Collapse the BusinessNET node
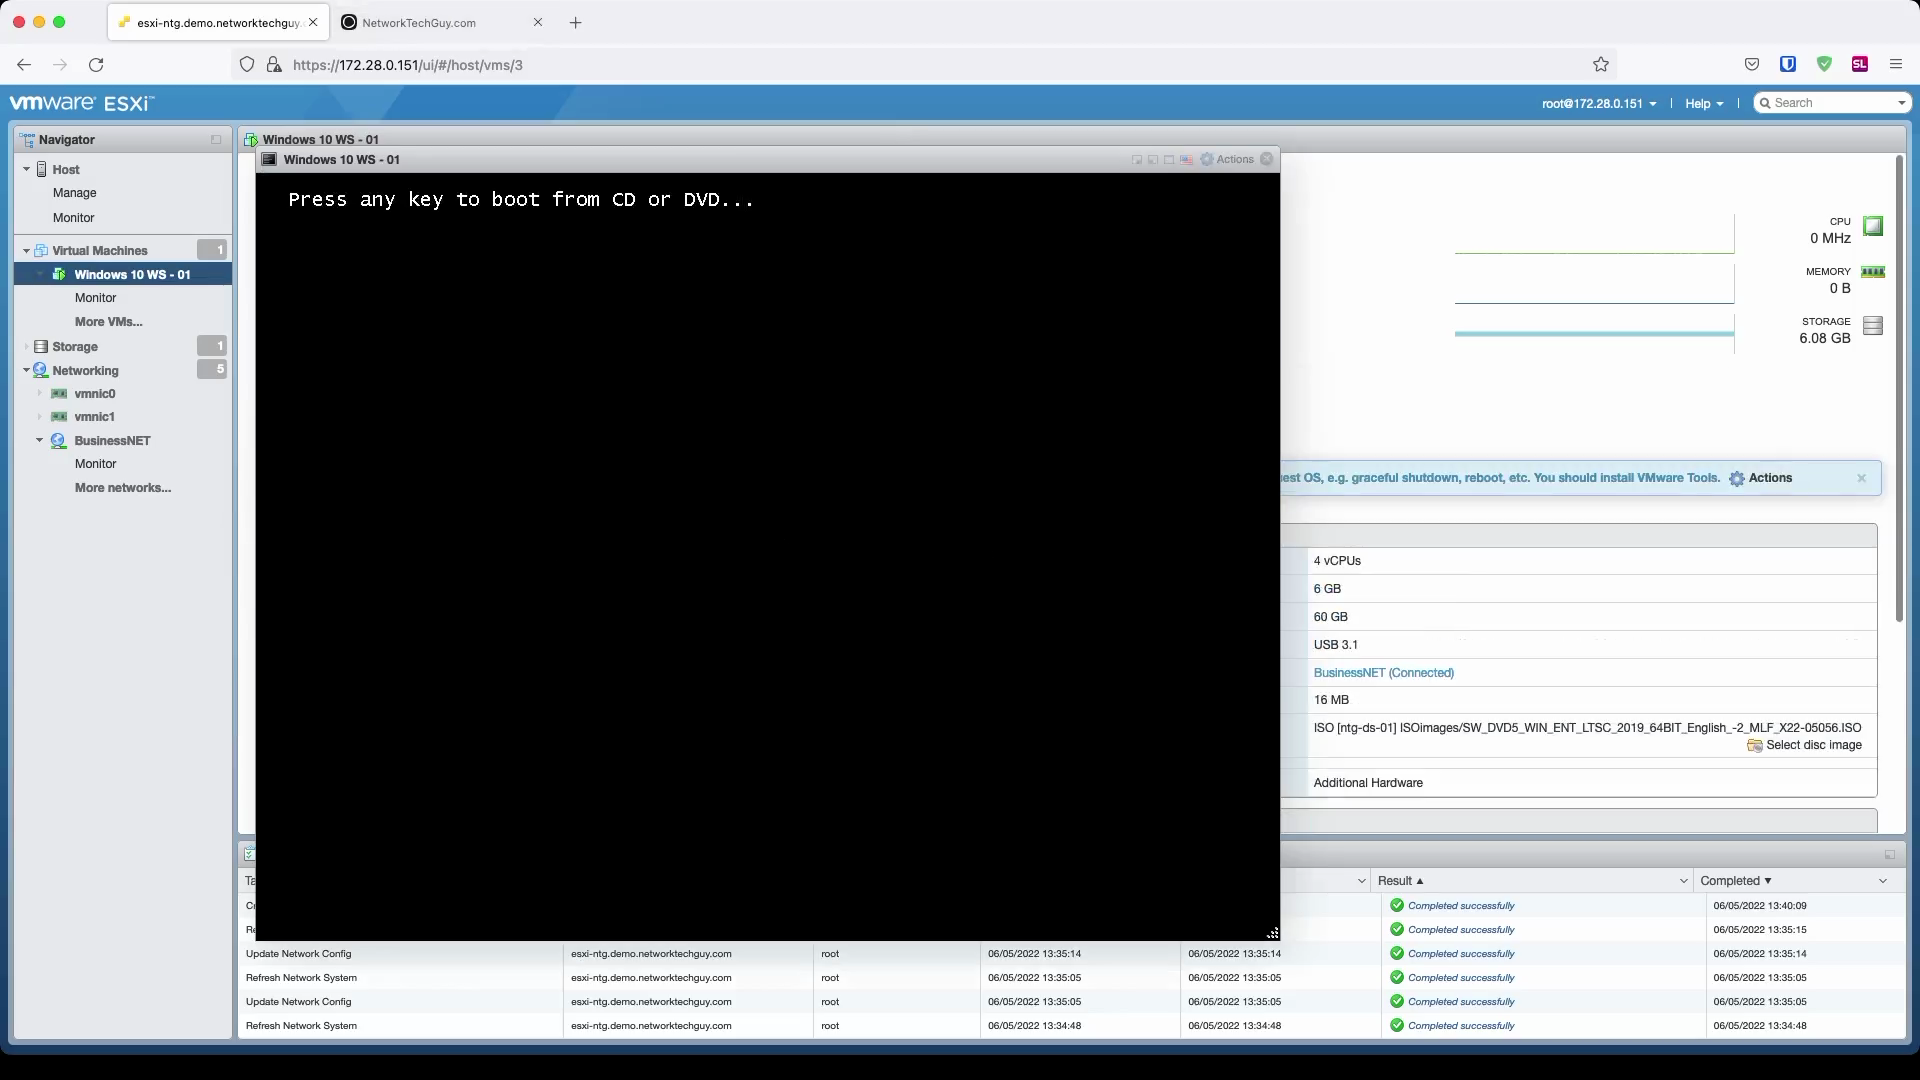The image size is (1920, 1080). click(x=40, y=441)
